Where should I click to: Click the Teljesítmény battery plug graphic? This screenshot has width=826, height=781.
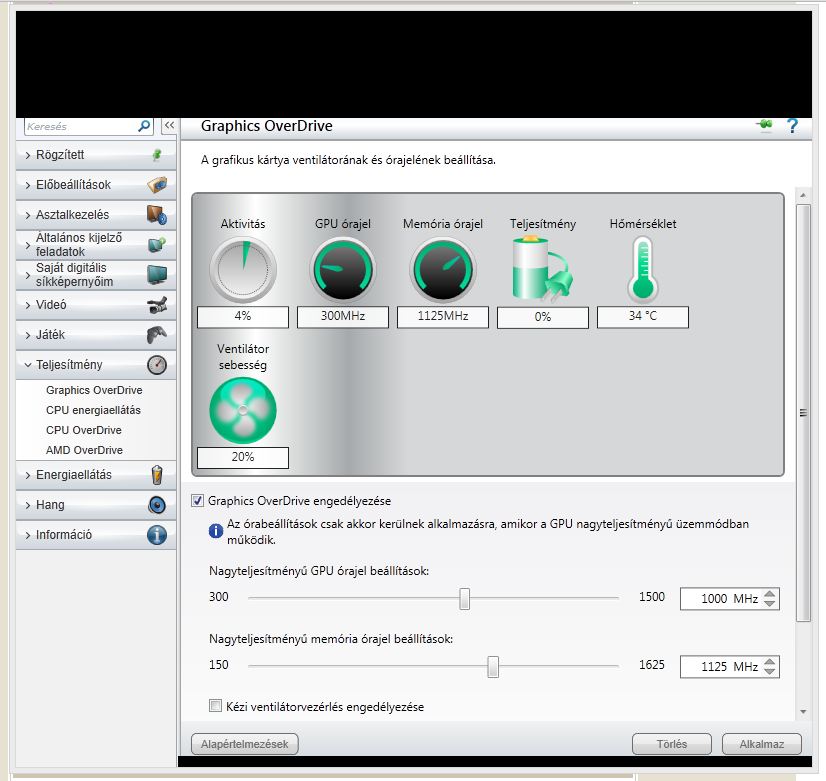click(x=543, y=269)
